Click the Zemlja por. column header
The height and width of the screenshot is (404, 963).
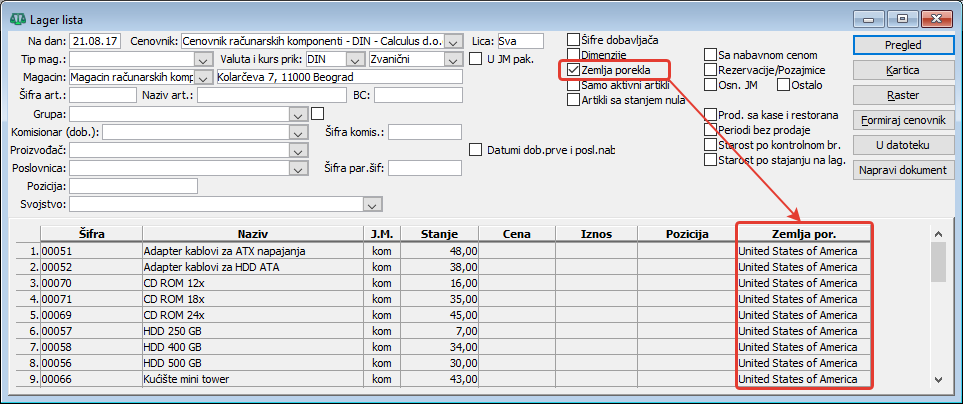803,234
